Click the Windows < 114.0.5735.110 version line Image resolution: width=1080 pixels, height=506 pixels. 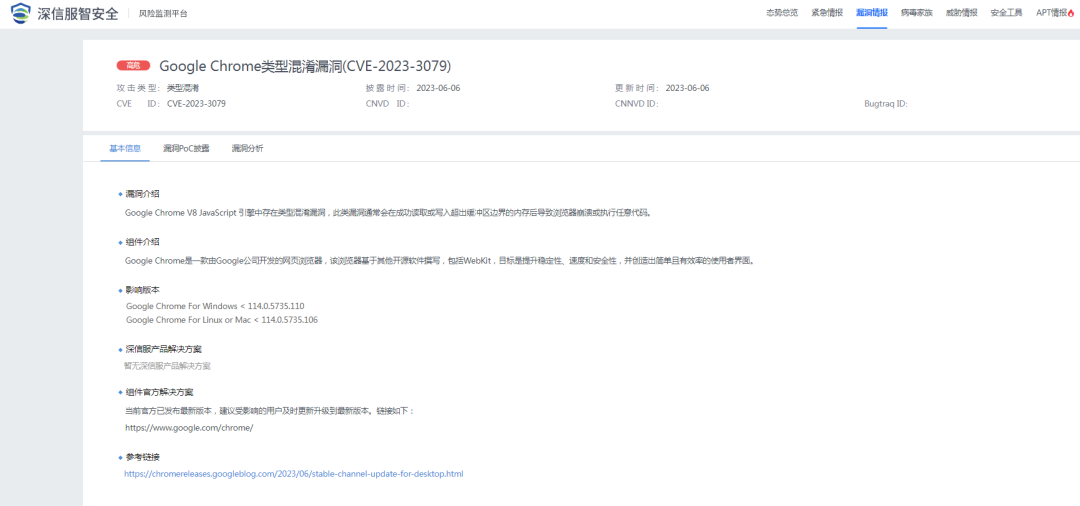tap(215, 306)
